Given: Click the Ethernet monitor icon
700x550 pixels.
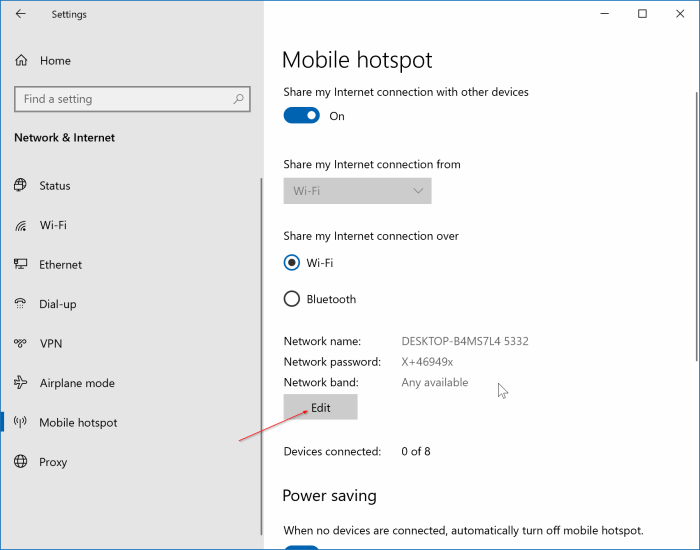Looking at the screenshot, I should (x=21, y=264).
